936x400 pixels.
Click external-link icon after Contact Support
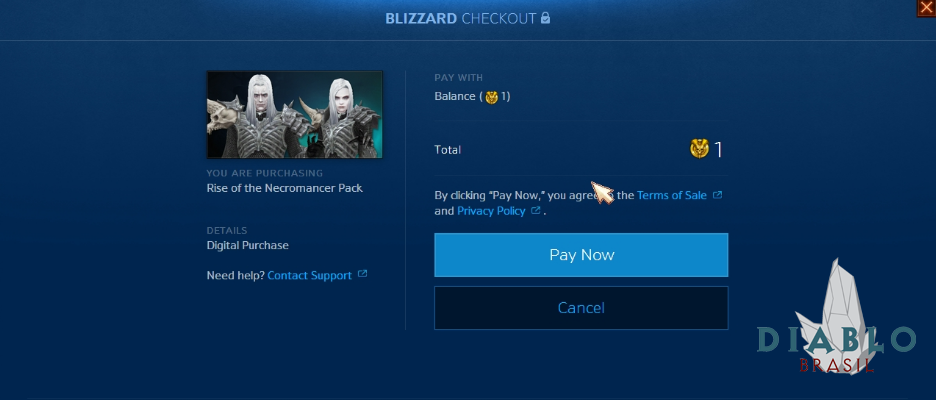(x=362, y=275)
